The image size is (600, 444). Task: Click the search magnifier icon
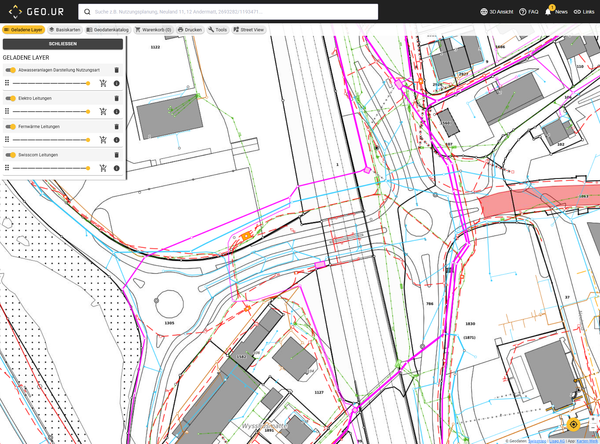[87, 12]
